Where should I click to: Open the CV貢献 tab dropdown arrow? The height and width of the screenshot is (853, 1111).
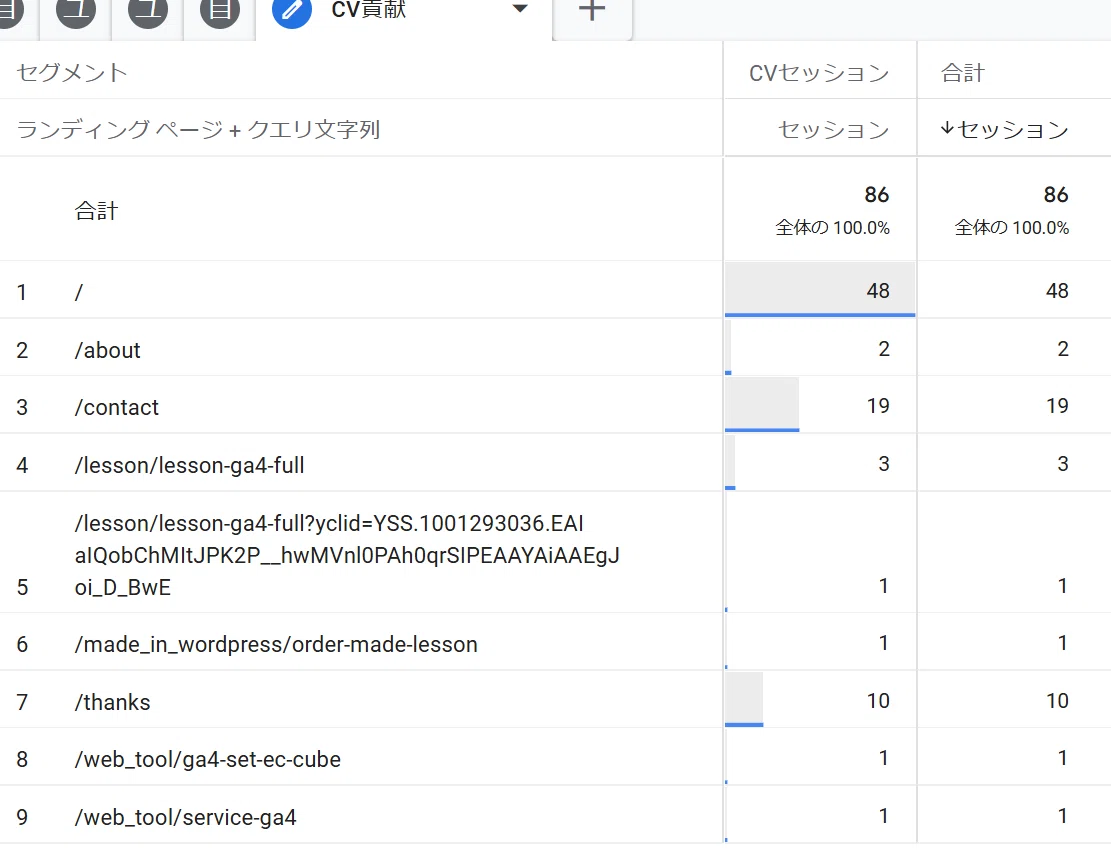coord(520,9)
